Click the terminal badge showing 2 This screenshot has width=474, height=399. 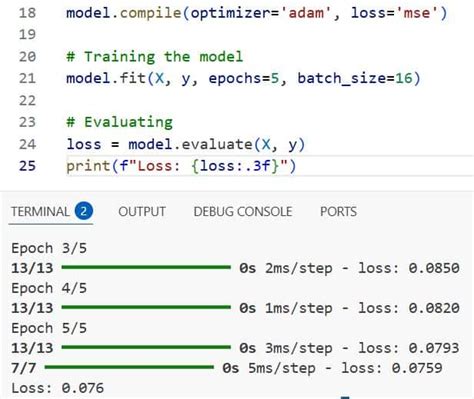84,211
